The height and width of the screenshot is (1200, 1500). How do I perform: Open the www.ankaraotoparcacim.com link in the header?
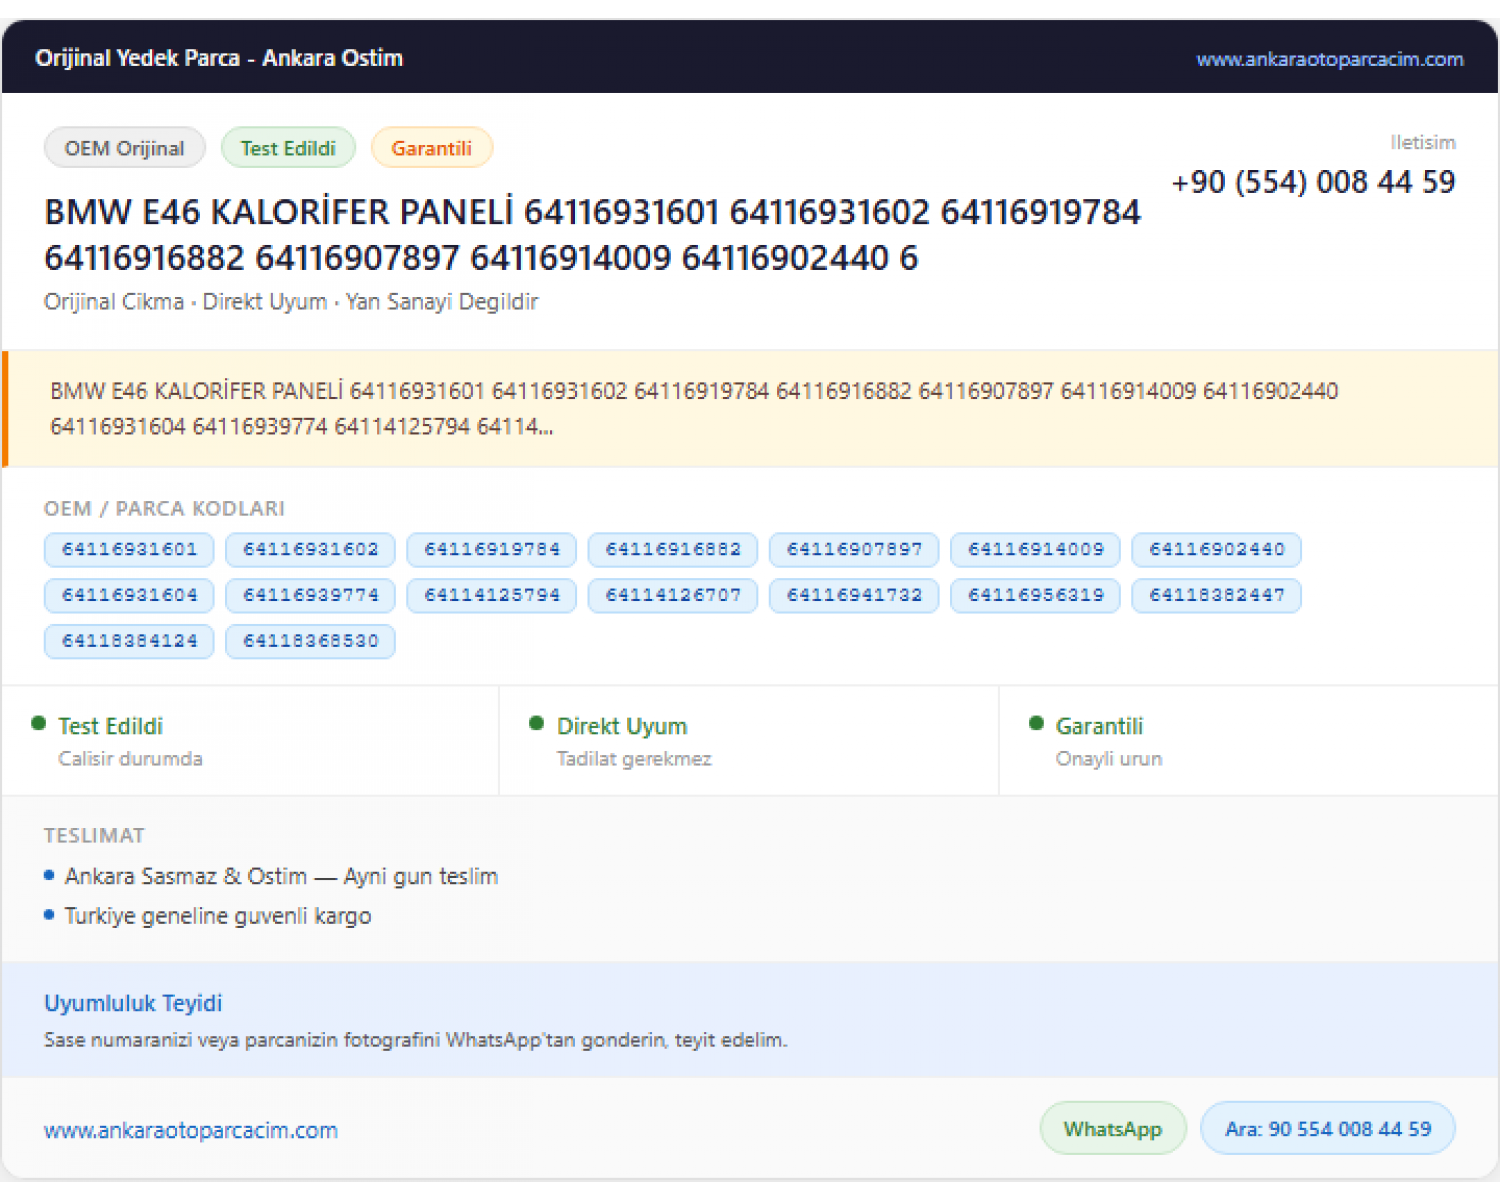(1330, 59)
